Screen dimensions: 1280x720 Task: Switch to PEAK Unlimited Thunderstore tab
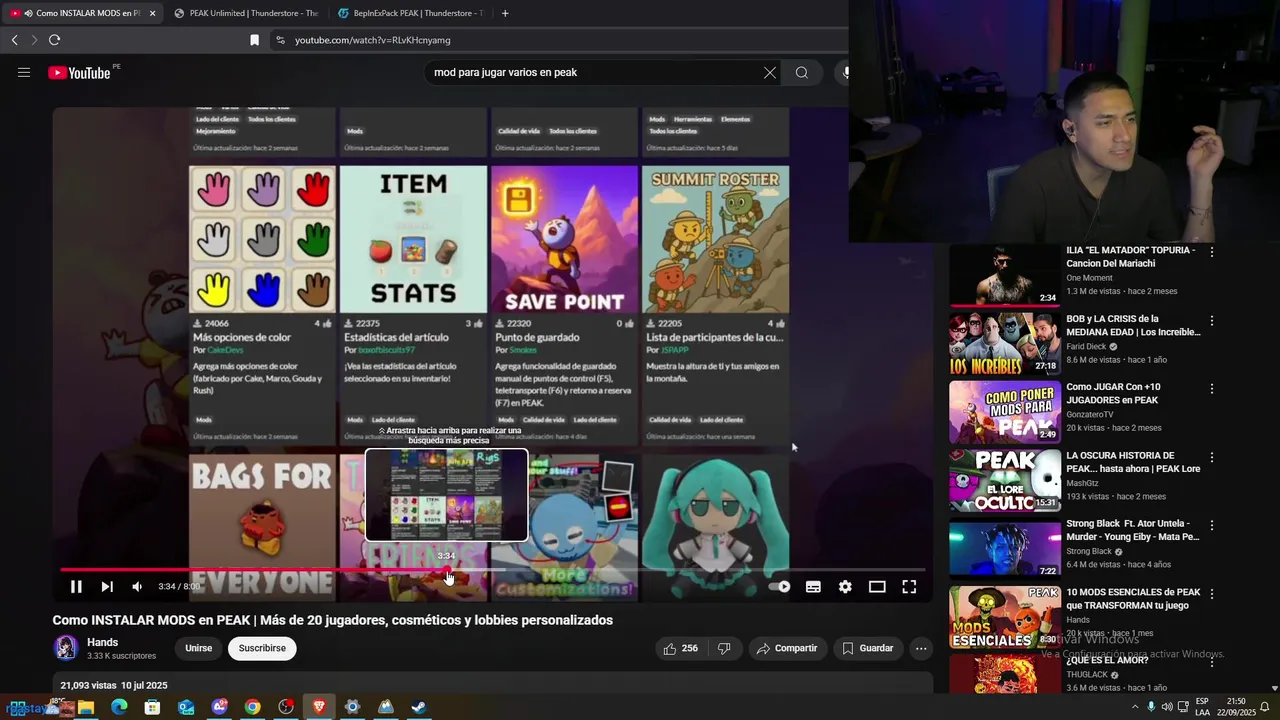click(x=245, y=13)
